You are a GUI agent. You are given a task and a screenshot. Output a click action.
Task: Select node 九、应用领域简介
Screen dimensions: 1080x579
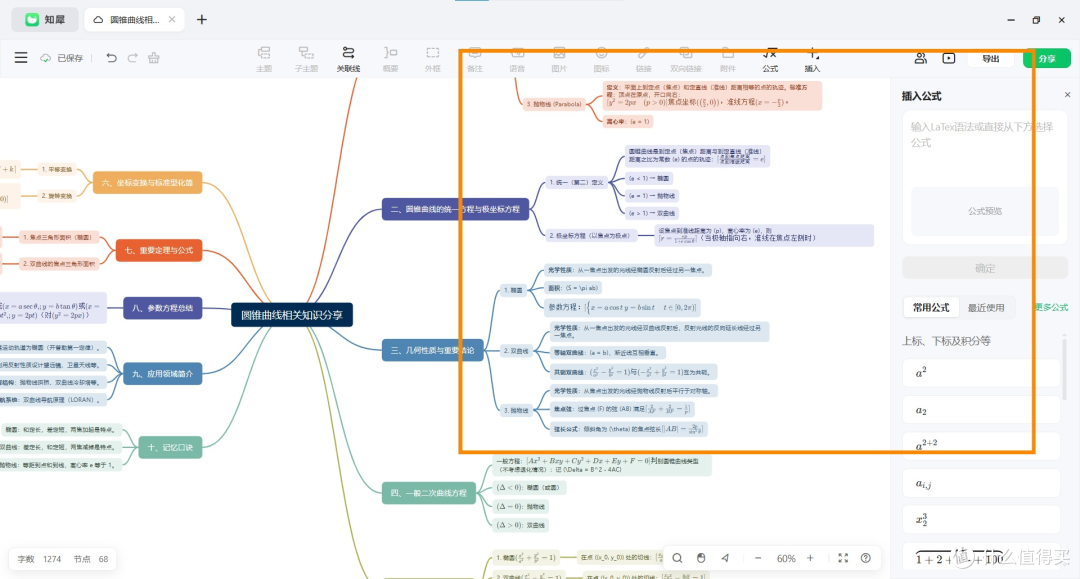tap(163, 374)
